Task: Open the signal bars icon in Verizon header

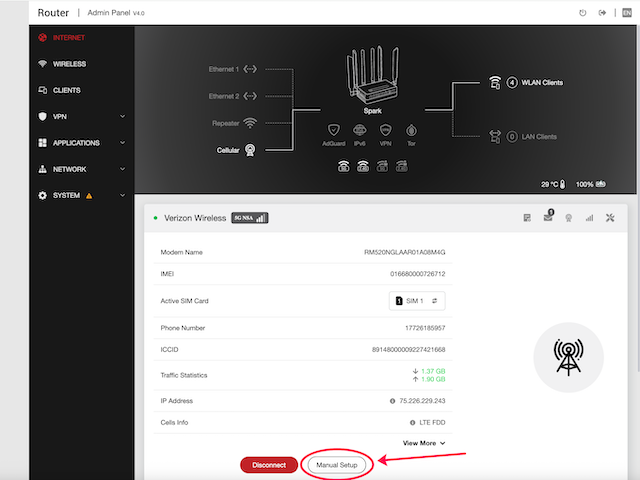Action: click(589, 218)
